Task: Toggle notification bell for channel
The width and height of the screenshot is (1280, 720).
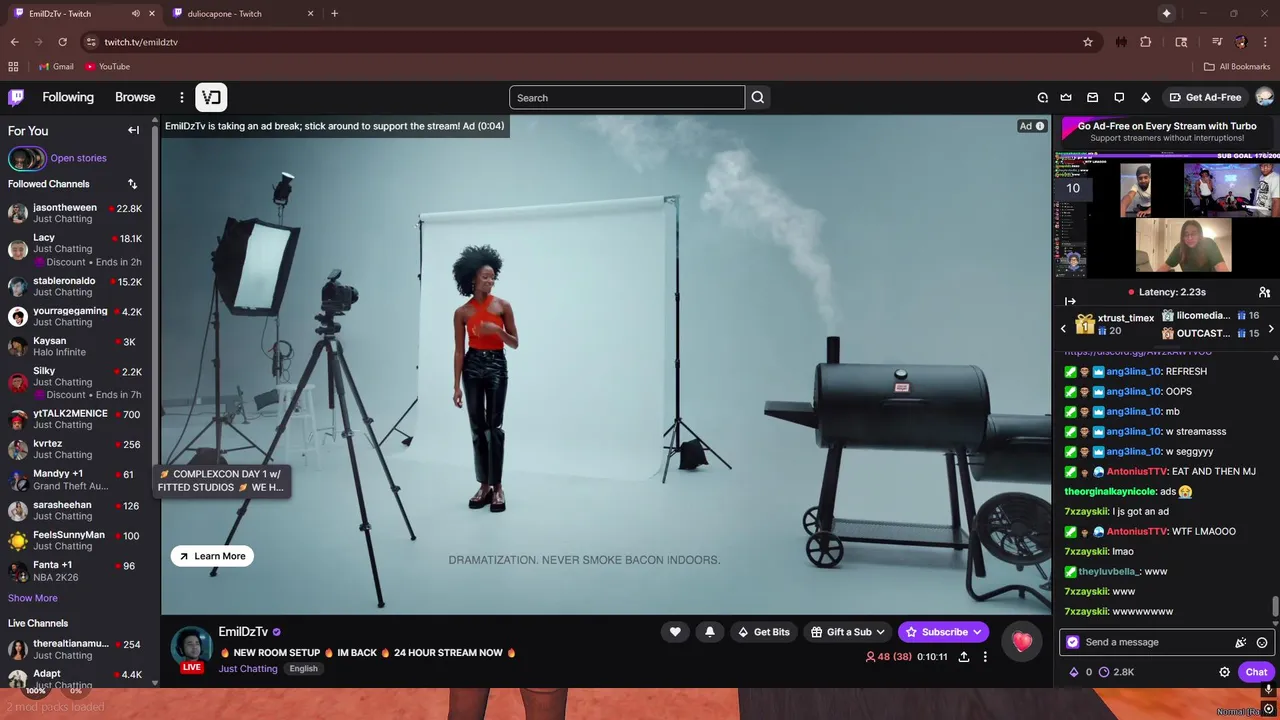Action: [710, 632]
